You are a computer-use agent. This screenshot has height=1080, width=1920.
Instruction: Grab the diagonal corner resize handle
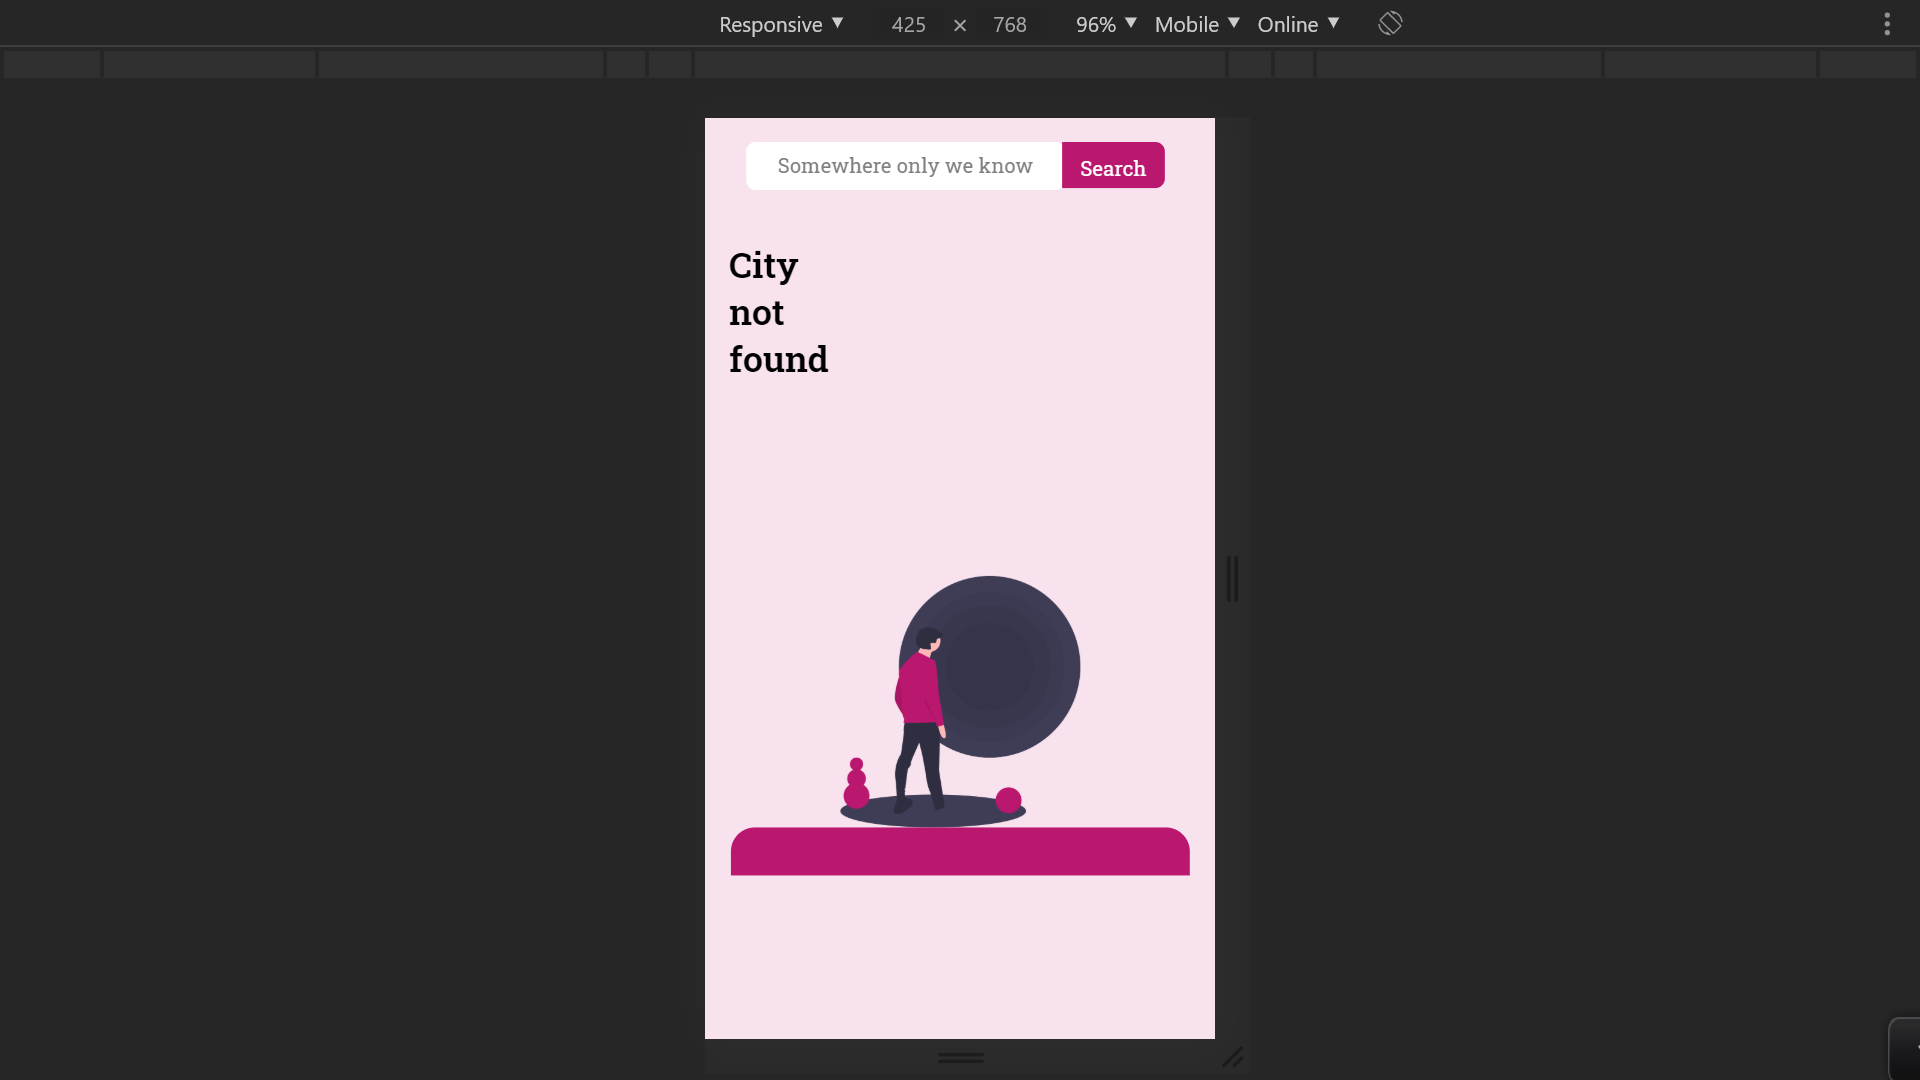pos(1232,1057)
